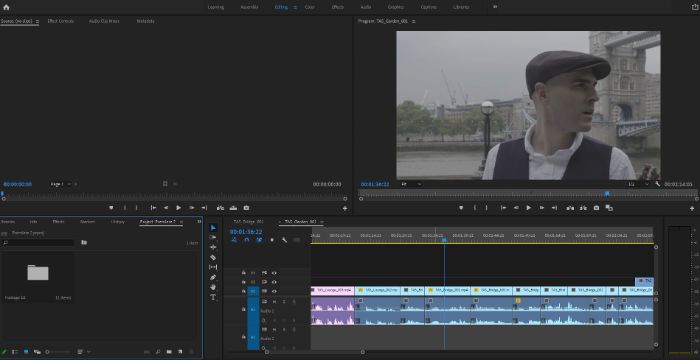Select the Hand tool
Image resolution: width=700 pixels, height=360 pixels.
(213, 287)
